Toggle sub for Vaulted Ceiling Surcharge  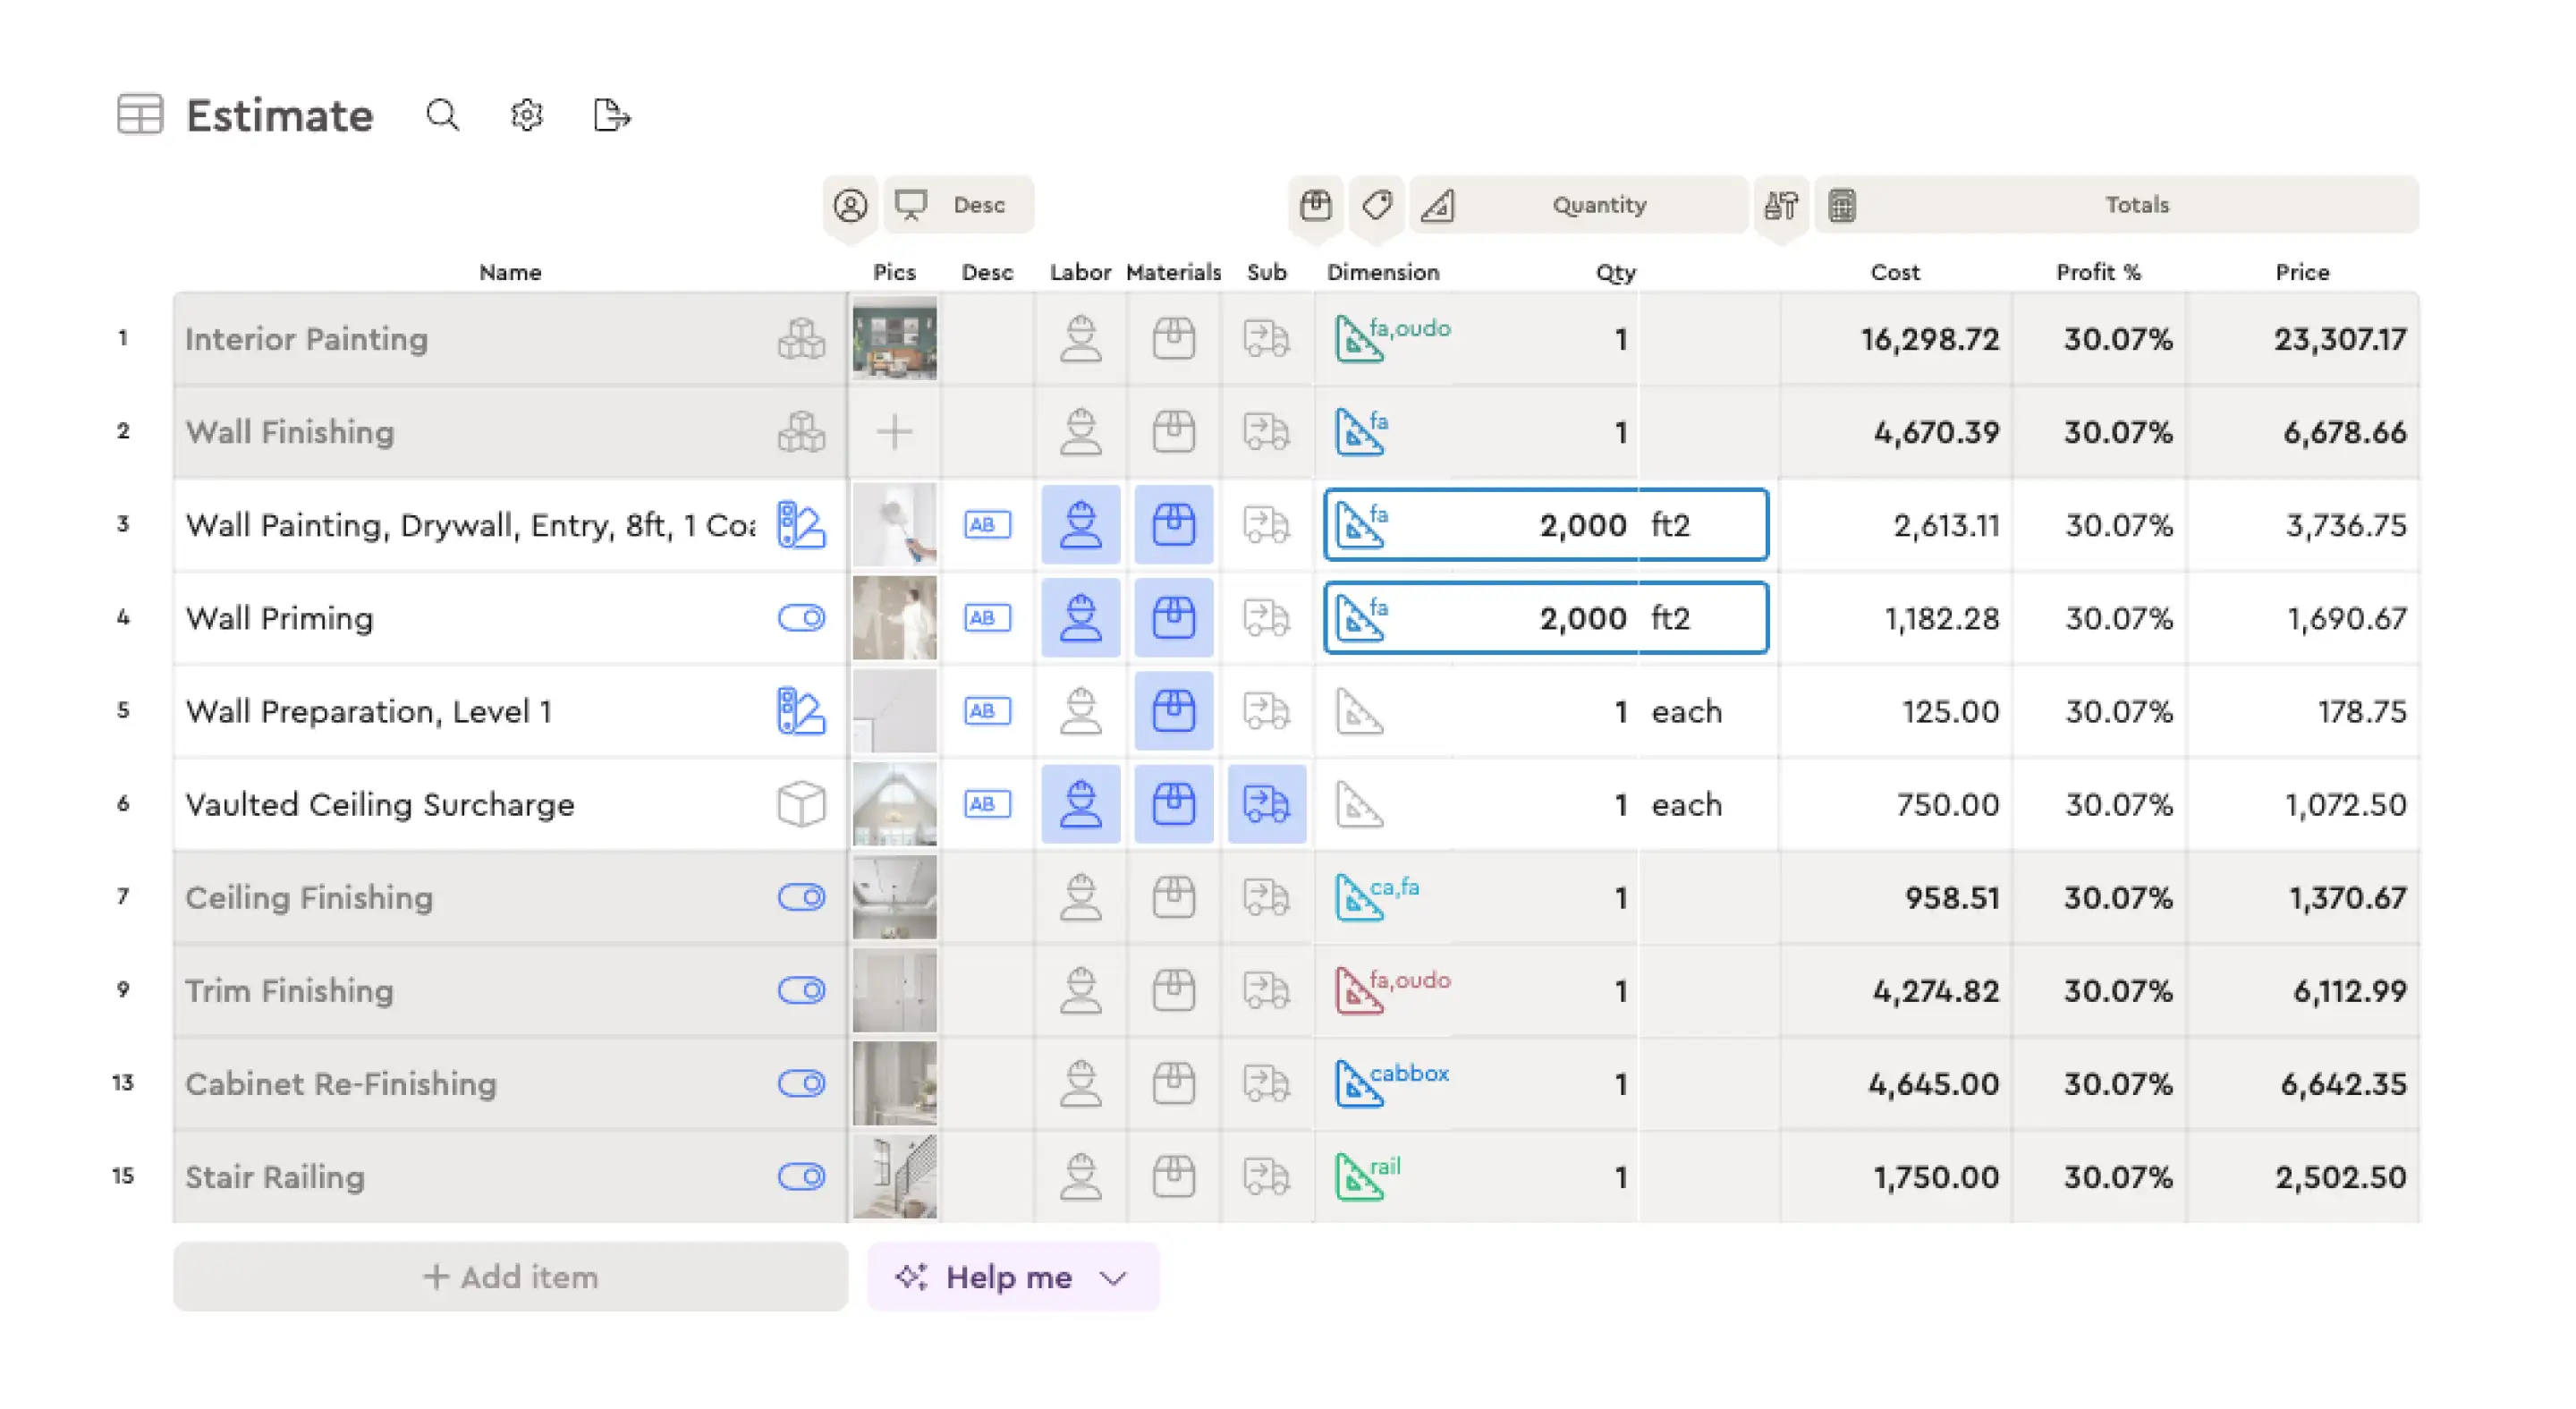tap(1266, 803)
